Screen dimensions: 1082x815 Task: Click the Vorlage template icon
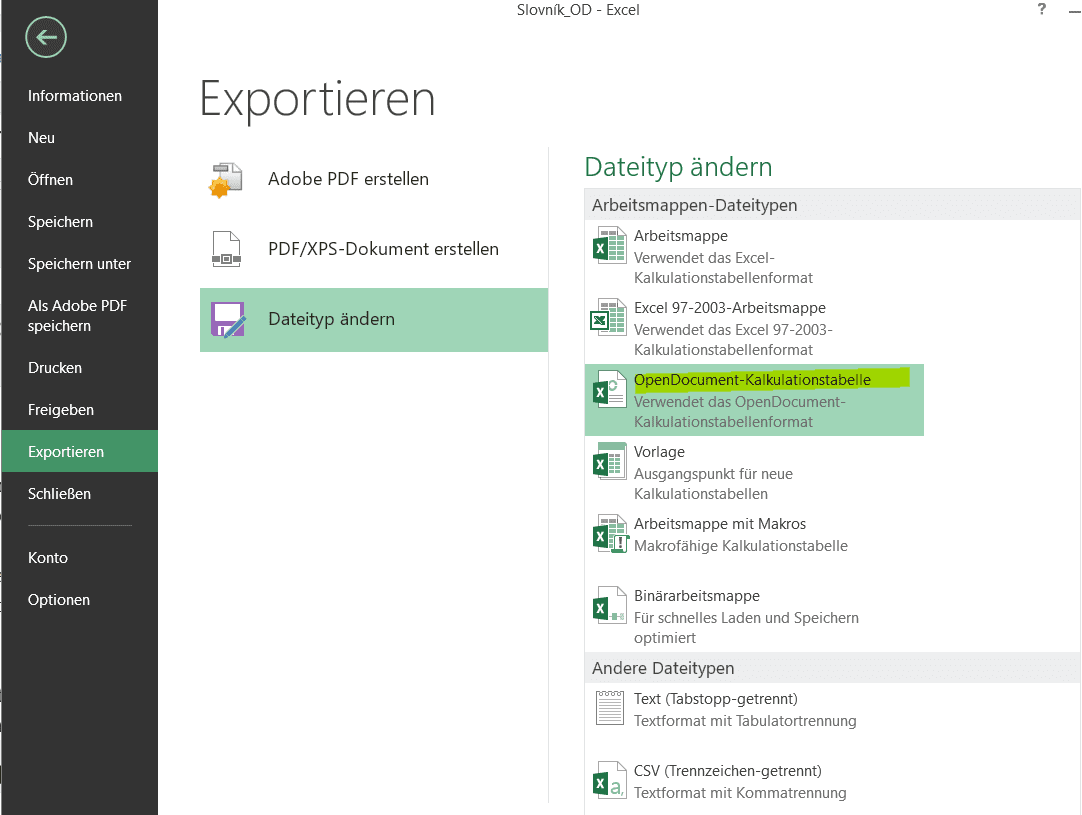click(609, 461)
